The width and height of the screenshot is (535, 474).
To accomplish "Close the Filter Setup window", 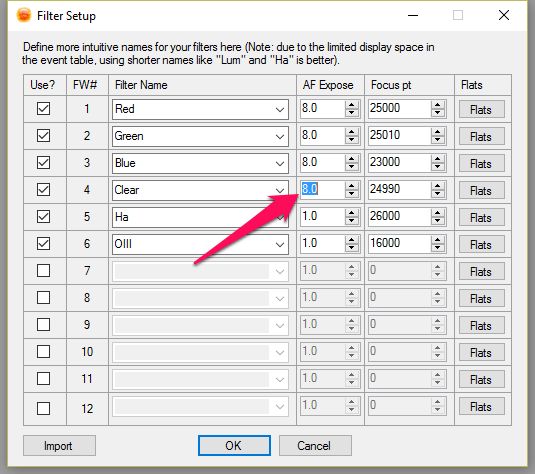I will tap(504, 15).
